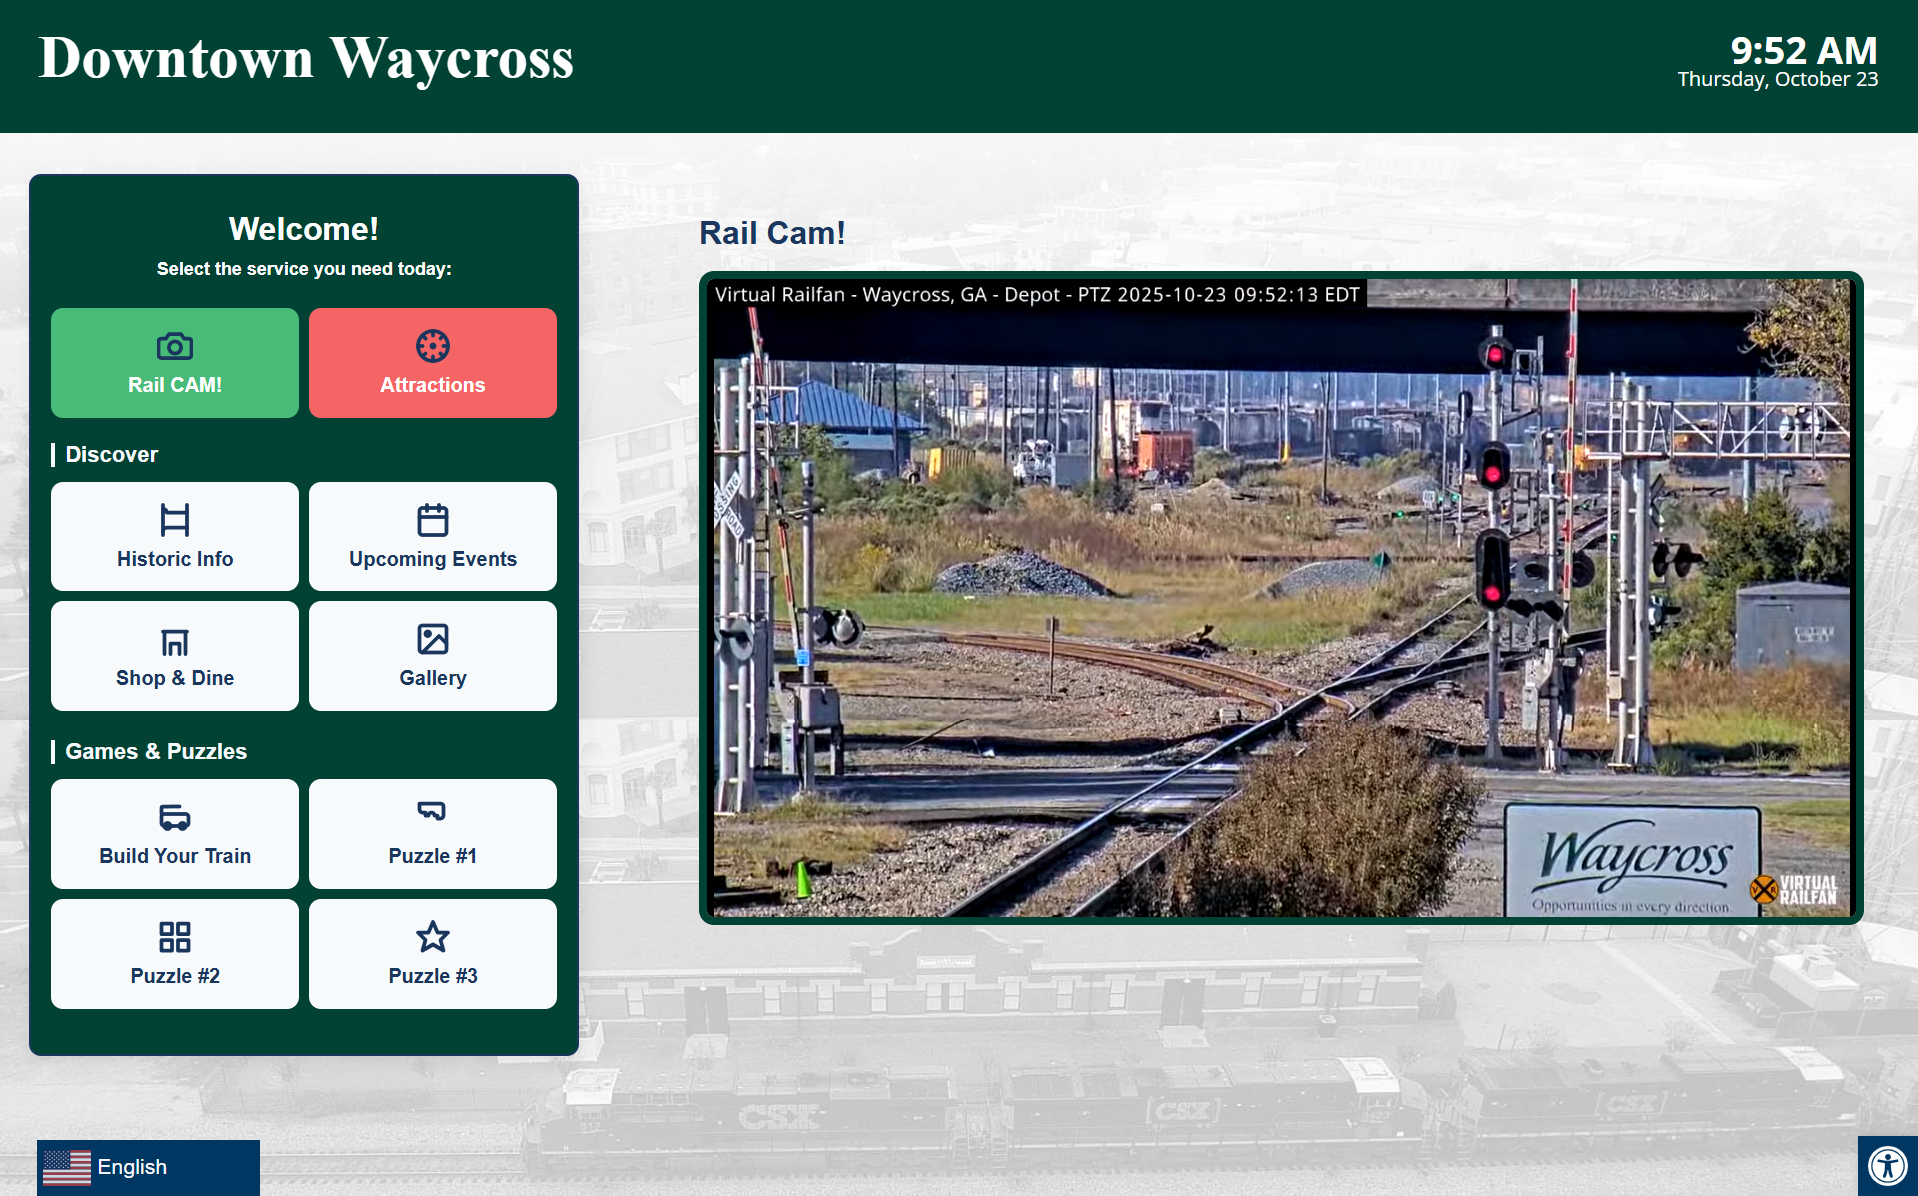Click the wheel icon on Attractions
The height and width of the screenshot is (1196, 1918).
click(433, 346)
